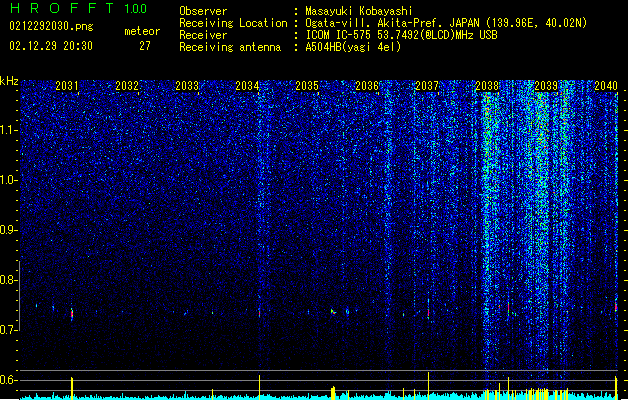Image resolution: width=629 pixels, height=400 pixels.
Task: Click the 2035 time marker
Action: coord(307,86)
